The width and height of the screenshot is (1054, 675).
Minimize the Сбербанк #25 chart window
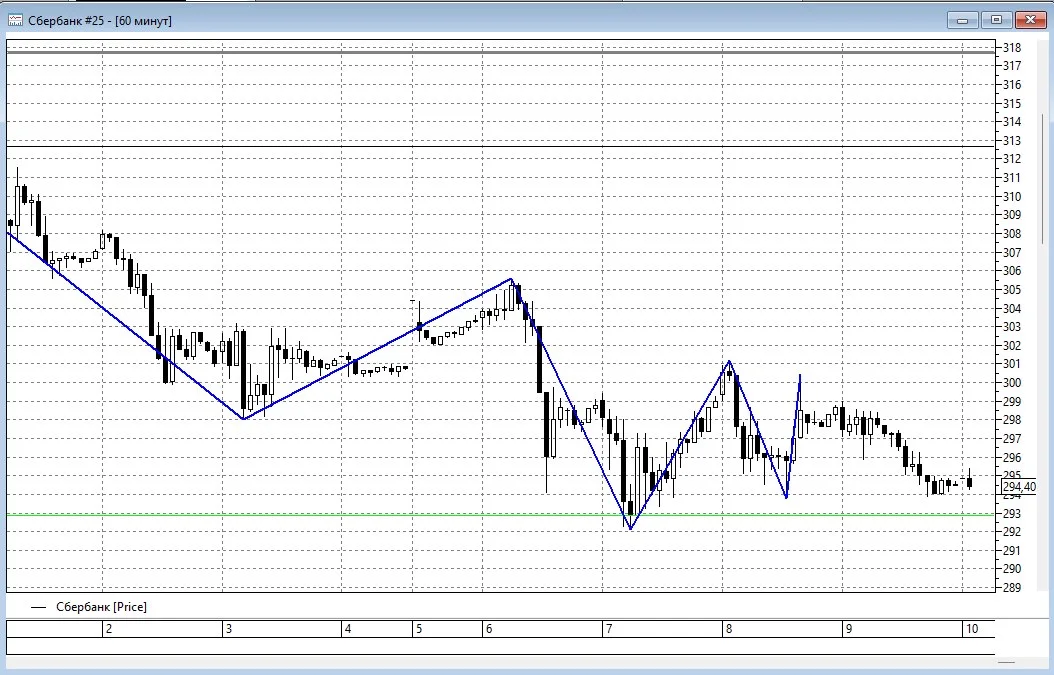coord(963,20)
